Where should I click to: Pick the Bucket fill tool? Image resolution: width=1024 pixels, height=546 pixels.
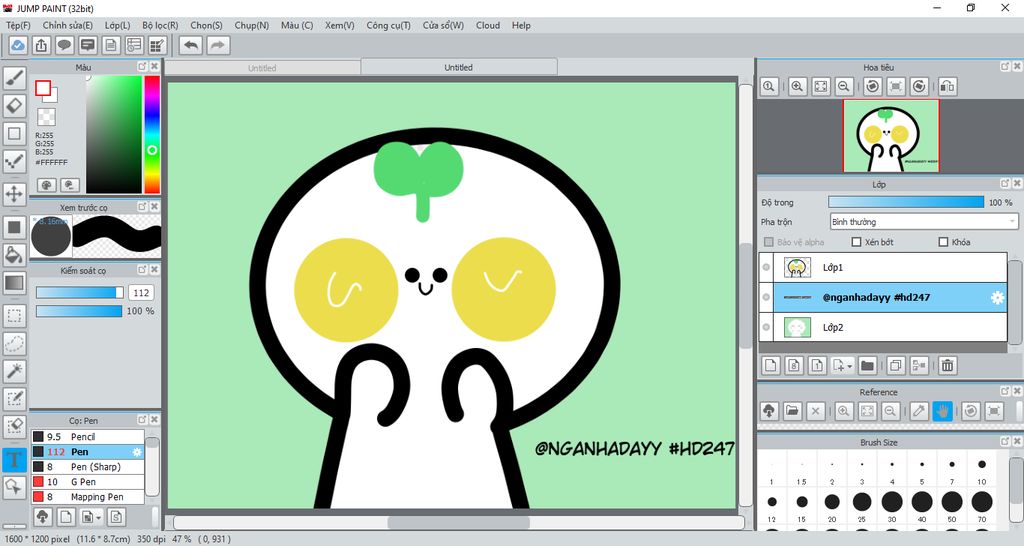click(x=14, y=255)
